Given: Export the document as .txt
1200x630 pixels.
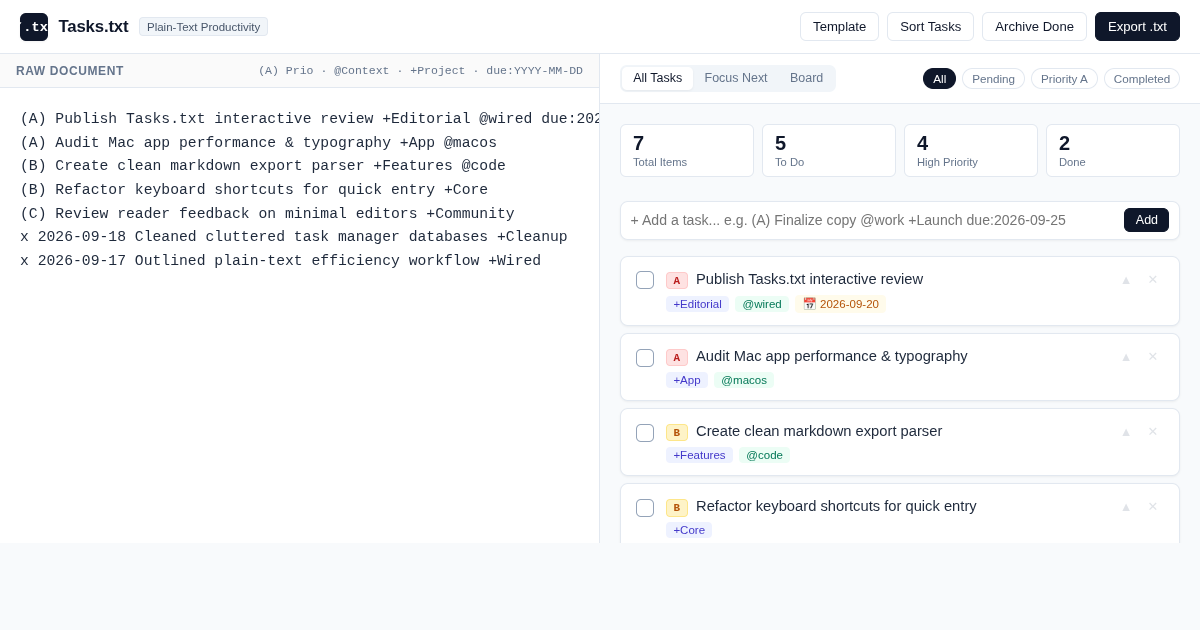Looking at the screenshot, I should (x=1137, y=27).
